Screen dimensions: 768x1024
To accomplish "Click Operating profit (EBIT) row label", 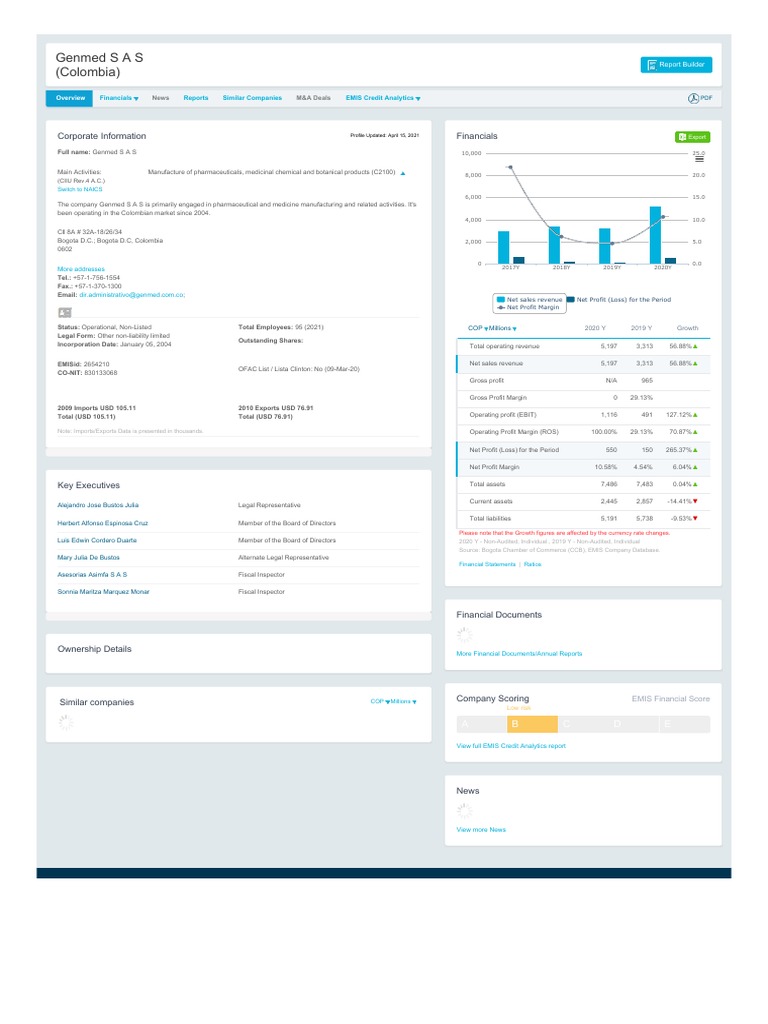I will (503, 415).
